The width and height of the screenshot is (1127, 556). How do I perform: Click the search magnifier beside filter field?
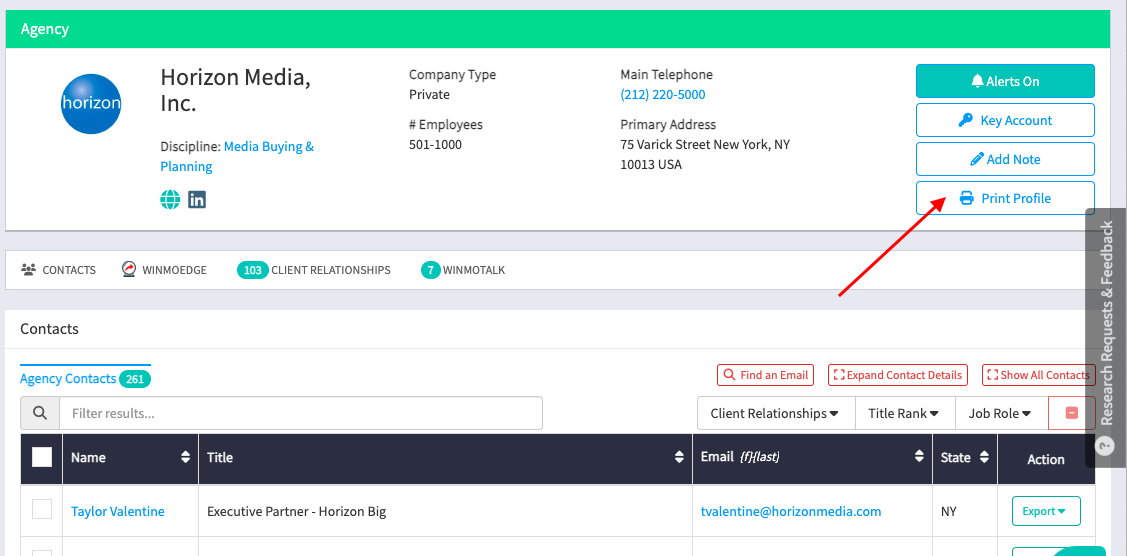(40, 413)
